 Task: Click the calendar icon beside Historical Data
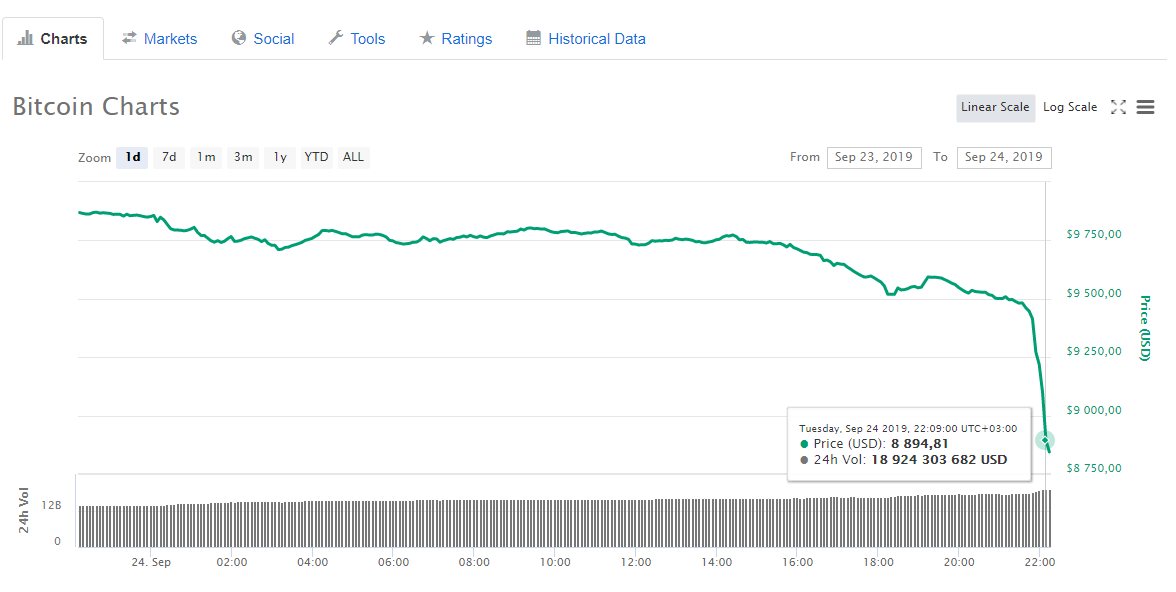(533, 38)
